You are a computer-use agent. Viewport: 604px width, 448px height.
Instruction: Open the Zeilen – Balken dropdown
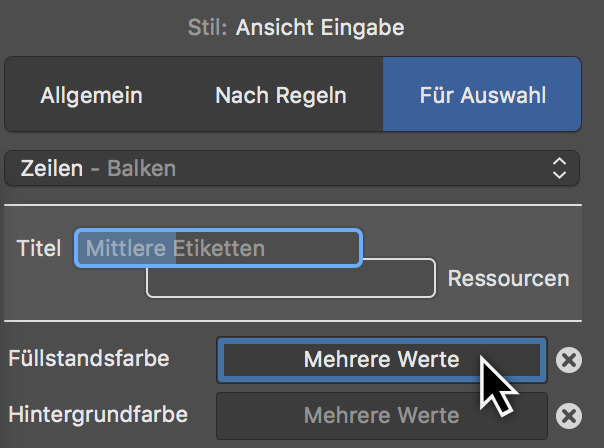coord(292,168)
